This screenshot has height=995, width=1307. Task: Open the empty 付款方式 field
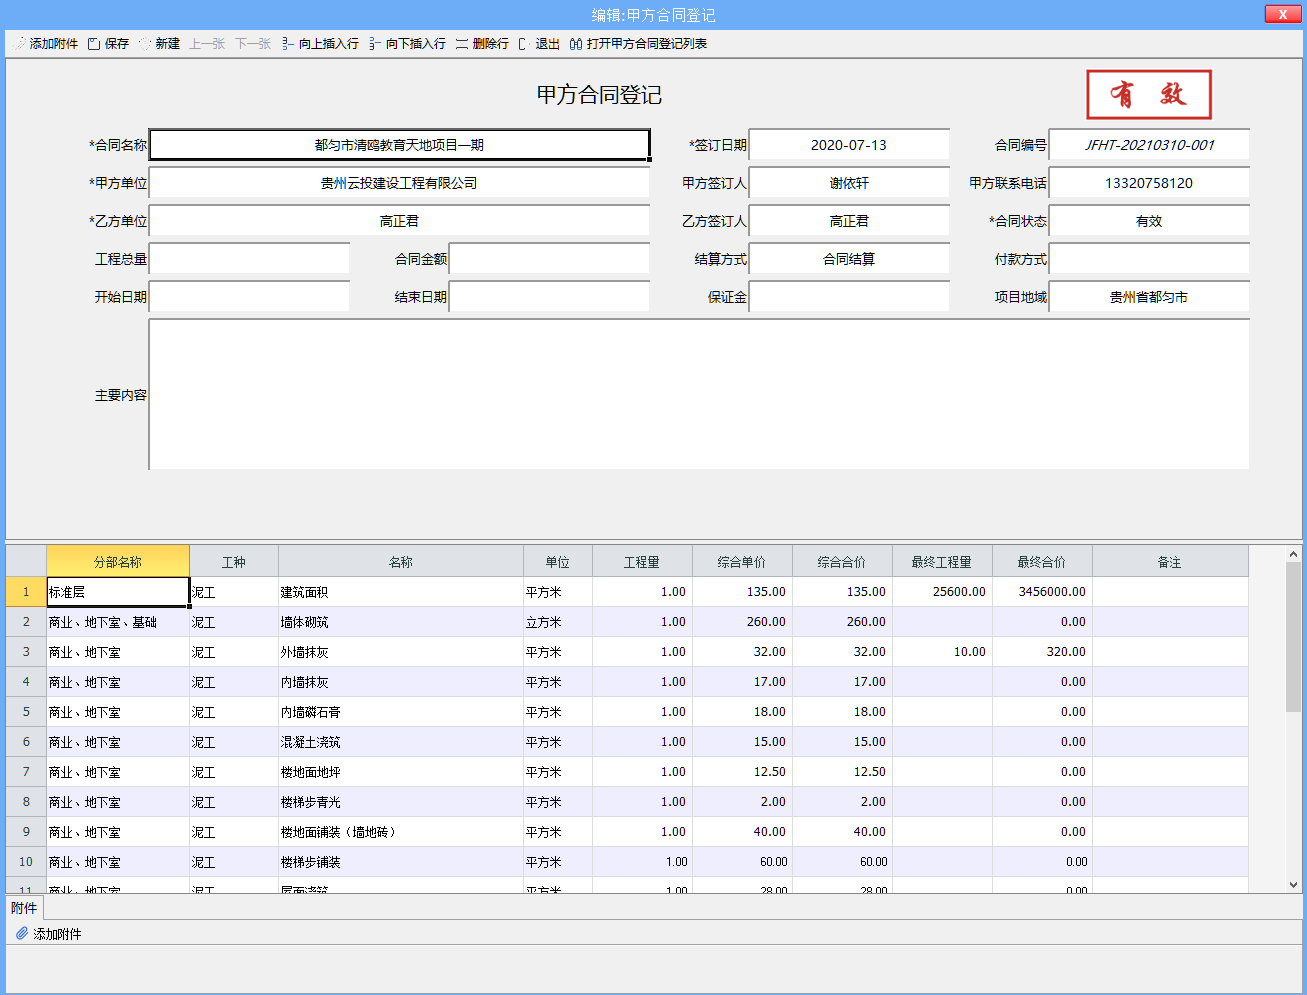coord(1149,259)
